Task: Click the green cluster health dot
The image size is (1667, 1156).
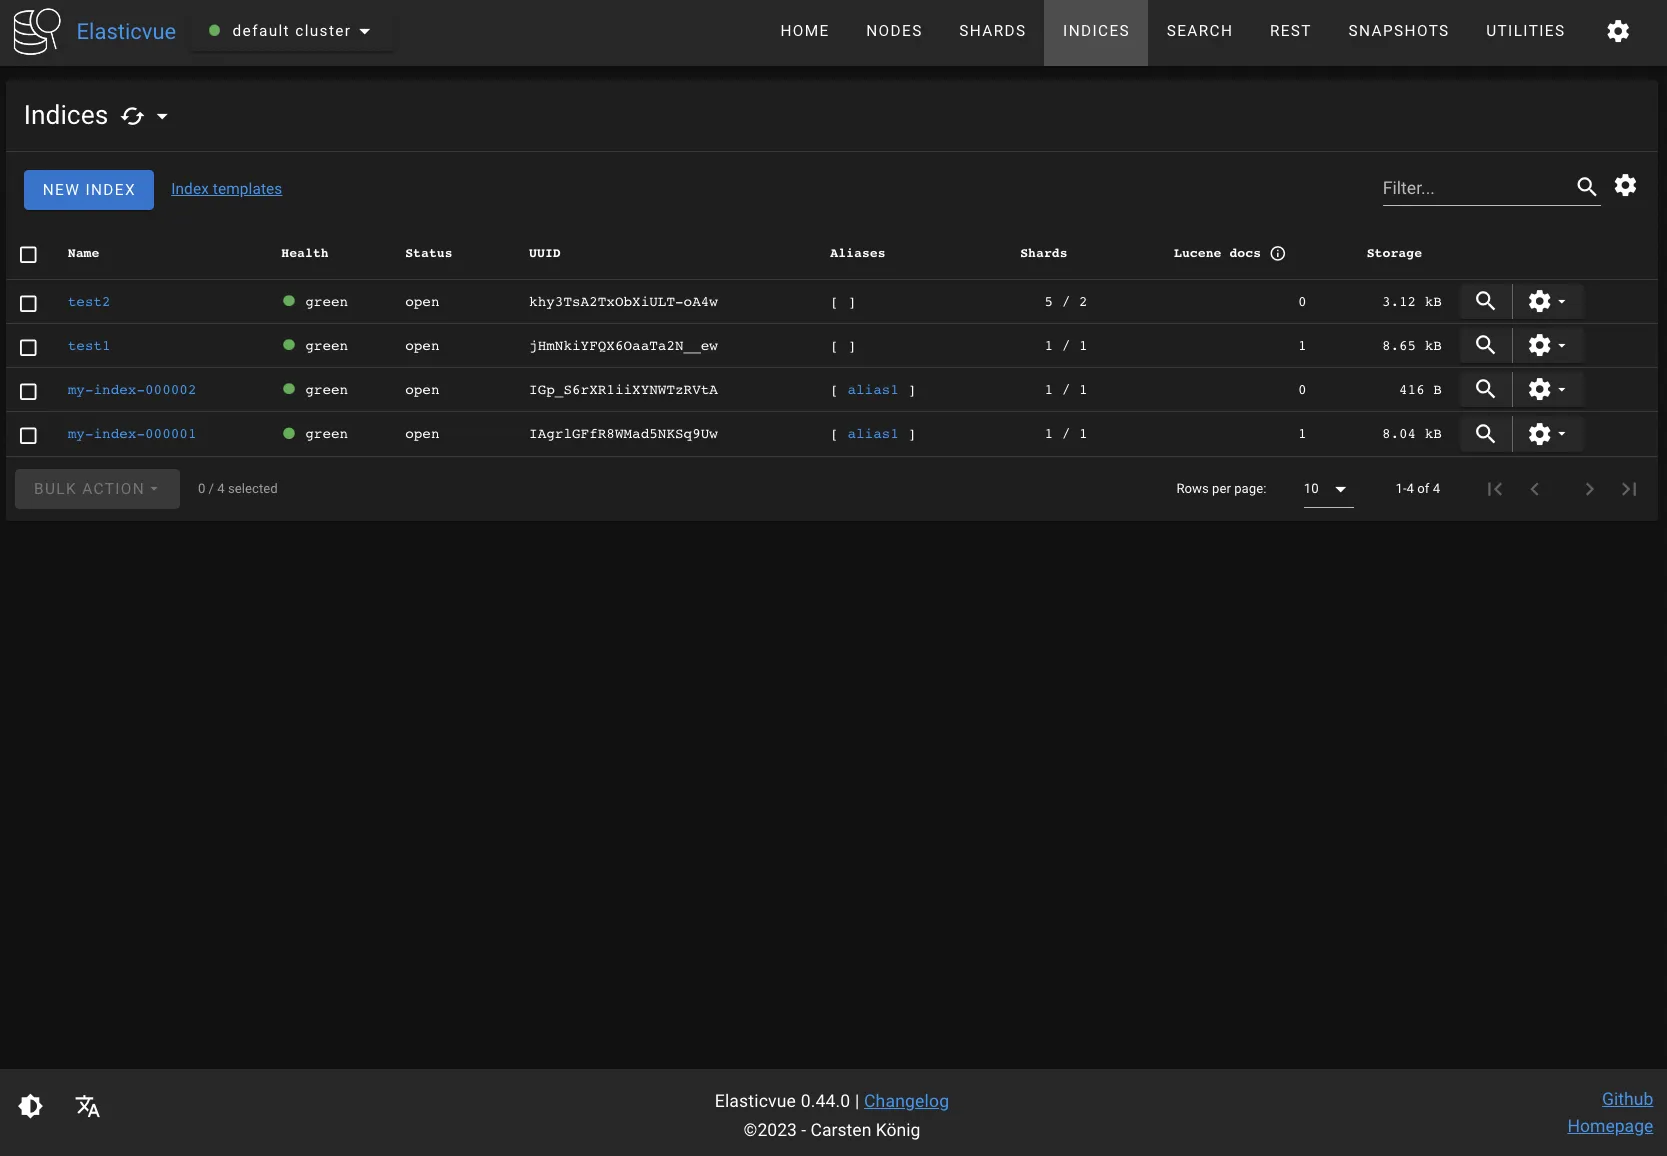Action: pyautogui.click(x=214, y=31)
